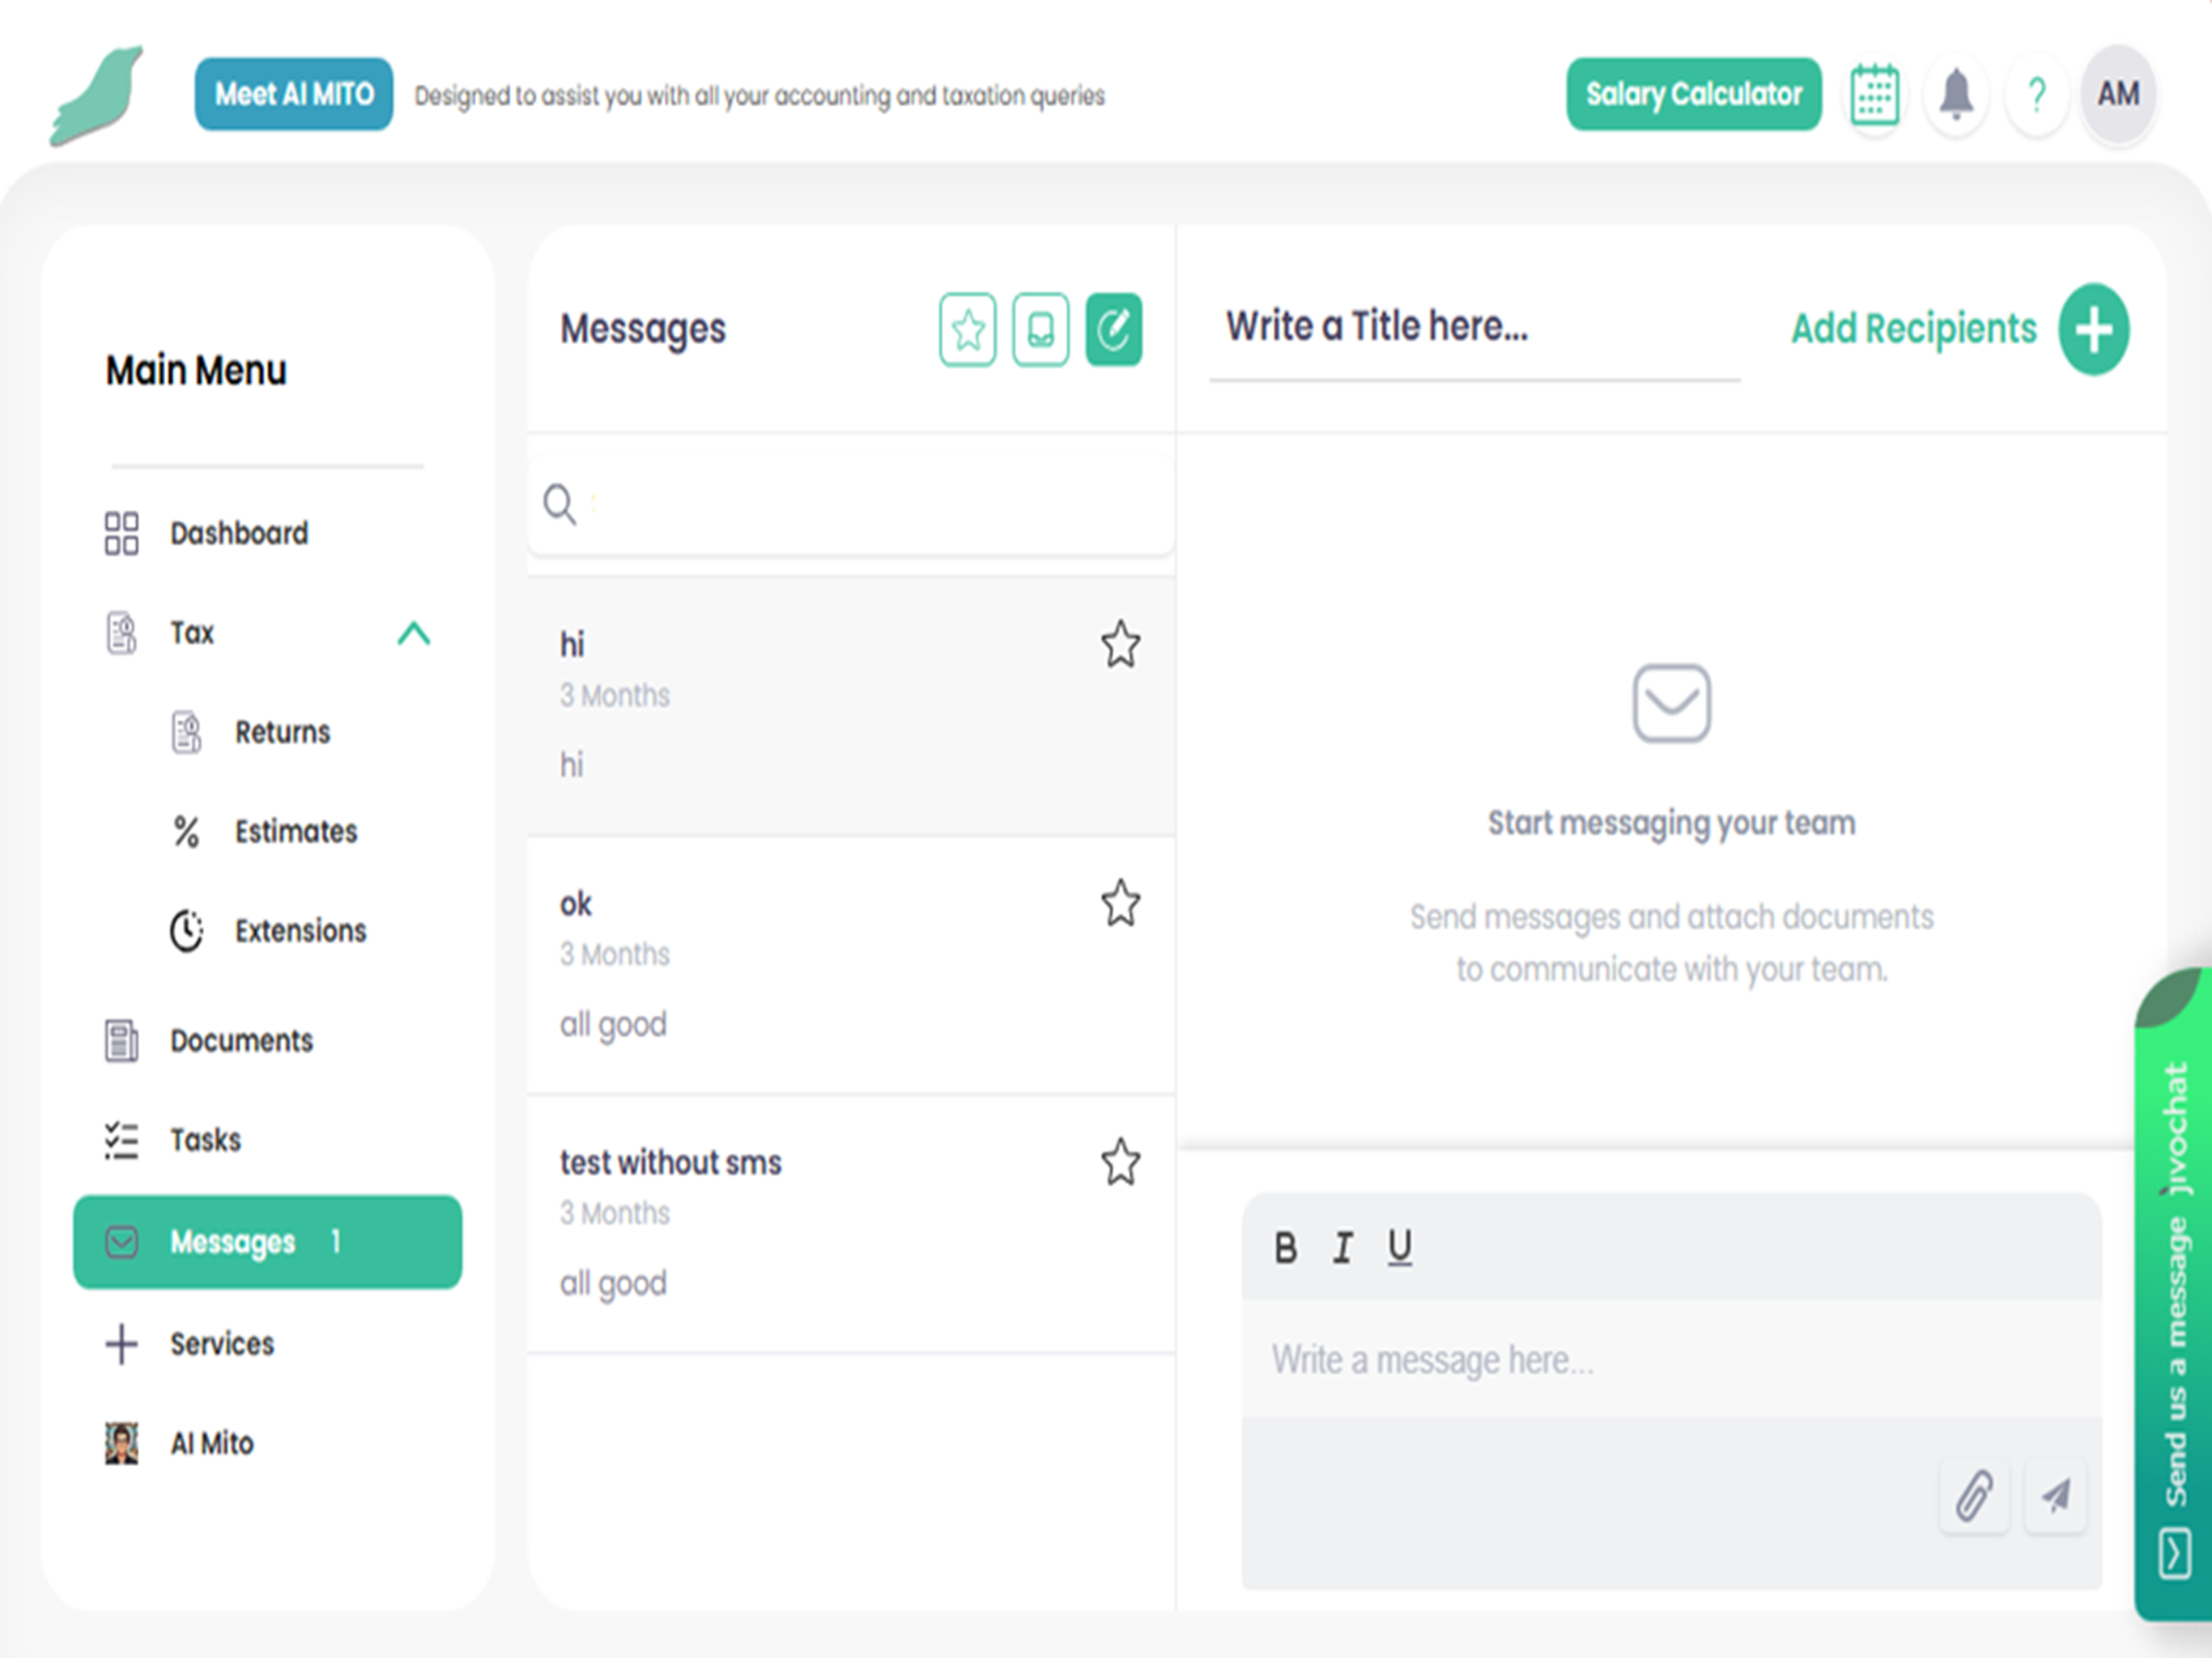
Task: Click the search magnifier icon
Action: click(x=559, y=504)
